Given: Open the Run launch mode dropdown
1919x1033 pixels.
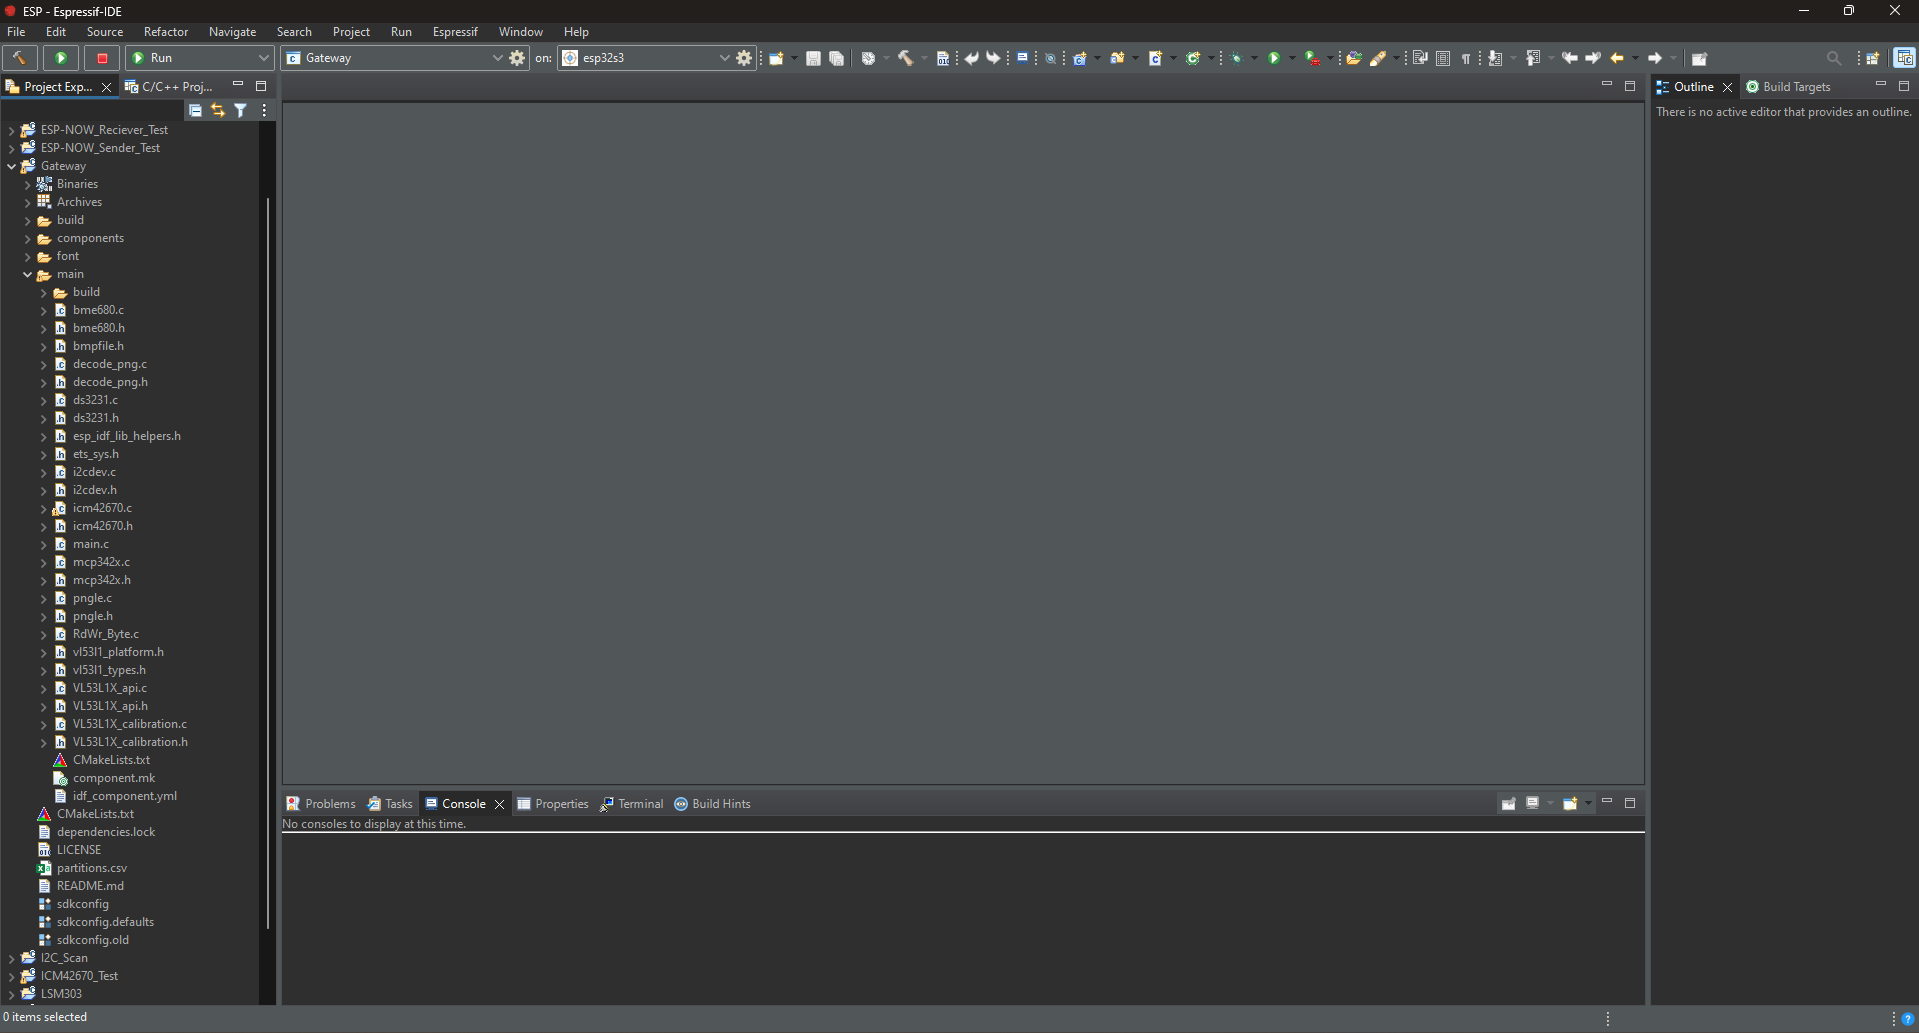Looking at the screenshot, I should [264, 58].
